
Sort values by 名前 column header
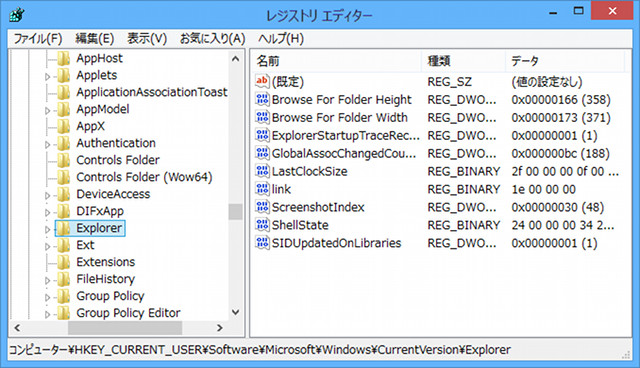pyautogui.click(x=336, y=61)
